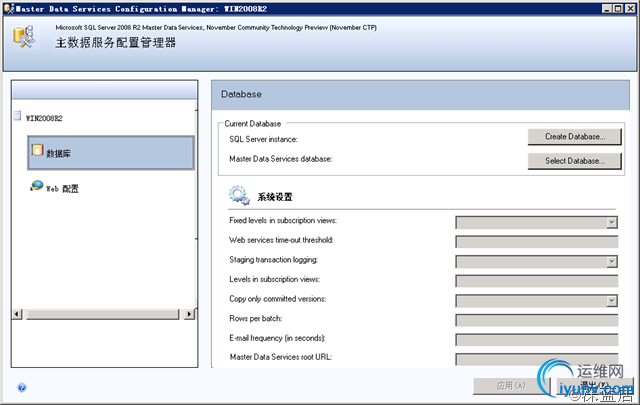Click the Rows per batch field
640x405 pixels.
coord(537,320)
